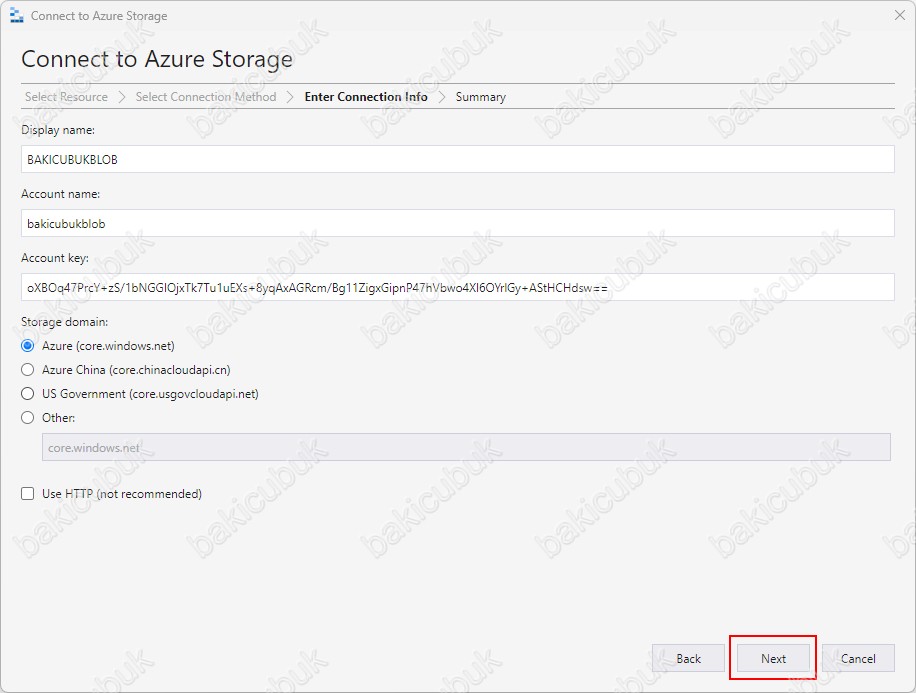916x693 pixels.
Task: Close the Connect to Azure Storage window
Action: (x=900, y=15)
